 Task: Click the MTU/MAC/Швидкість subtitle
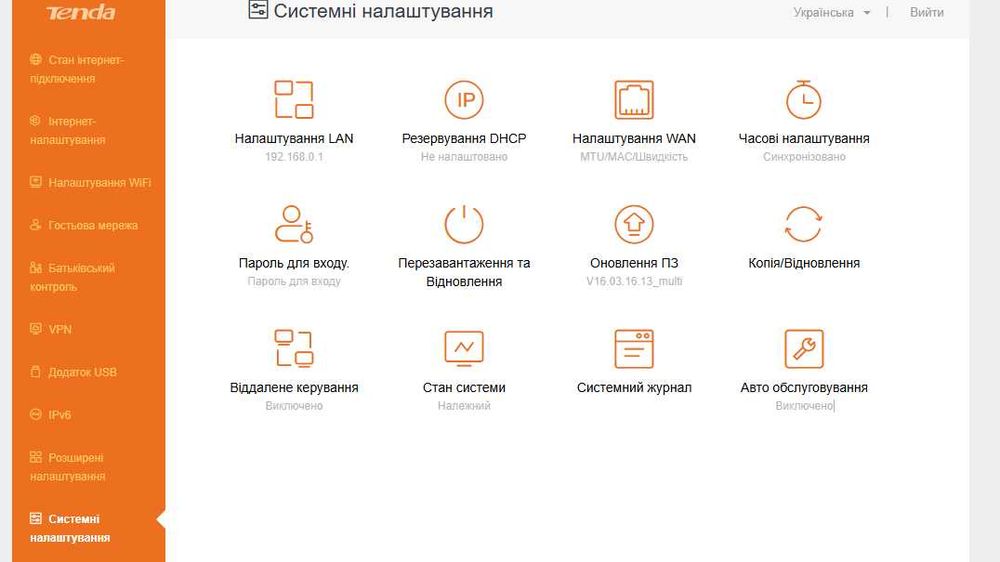634,157
